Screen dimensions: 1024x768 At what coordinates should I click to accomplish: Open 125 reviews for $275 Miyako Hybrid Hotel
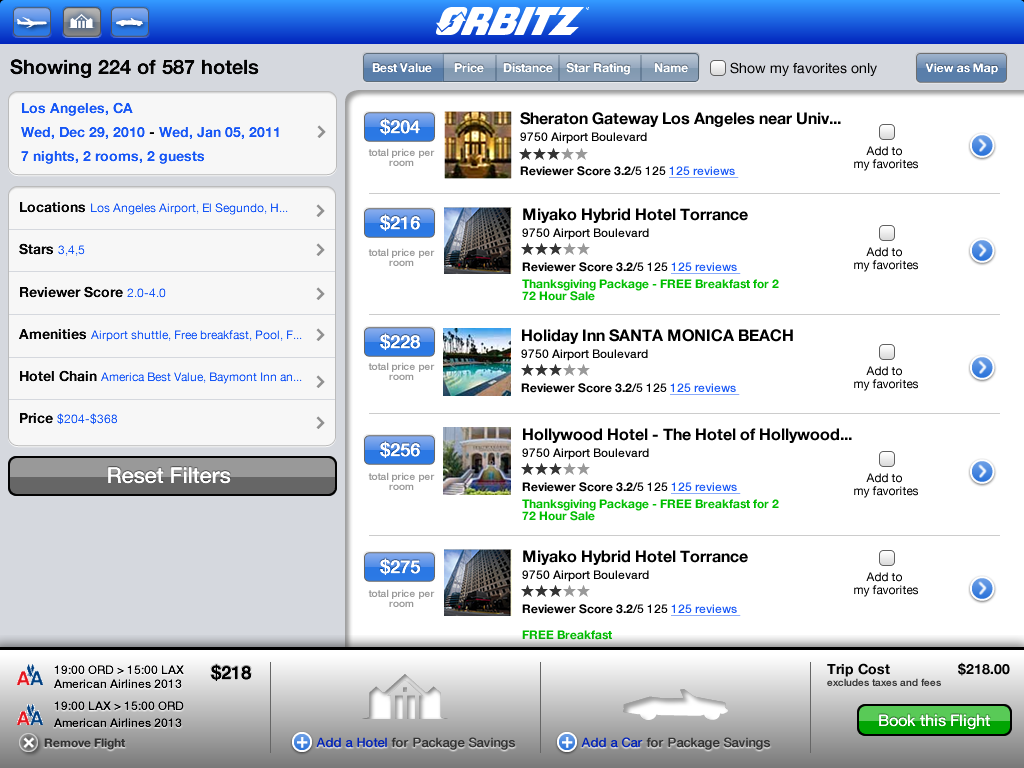[x=704, y=609]
